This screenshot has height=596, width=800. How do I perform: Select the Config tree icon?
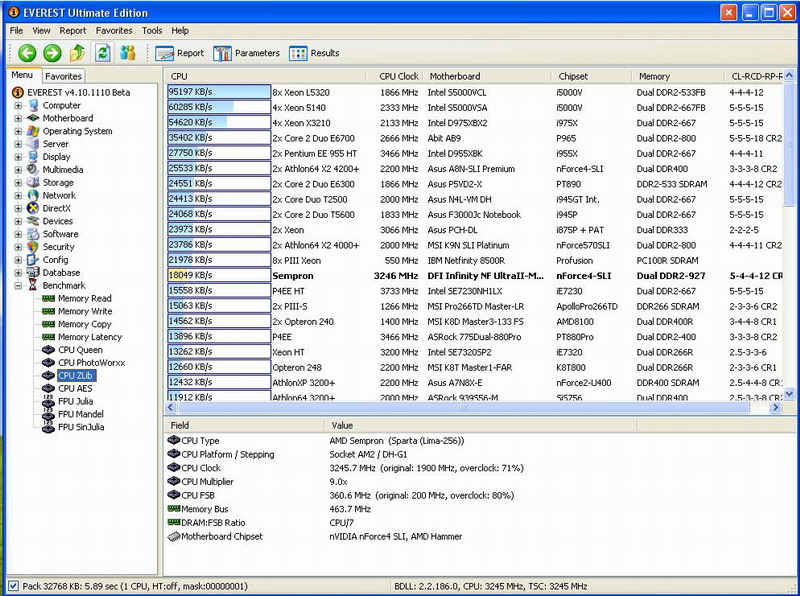[x=34, y=260]
